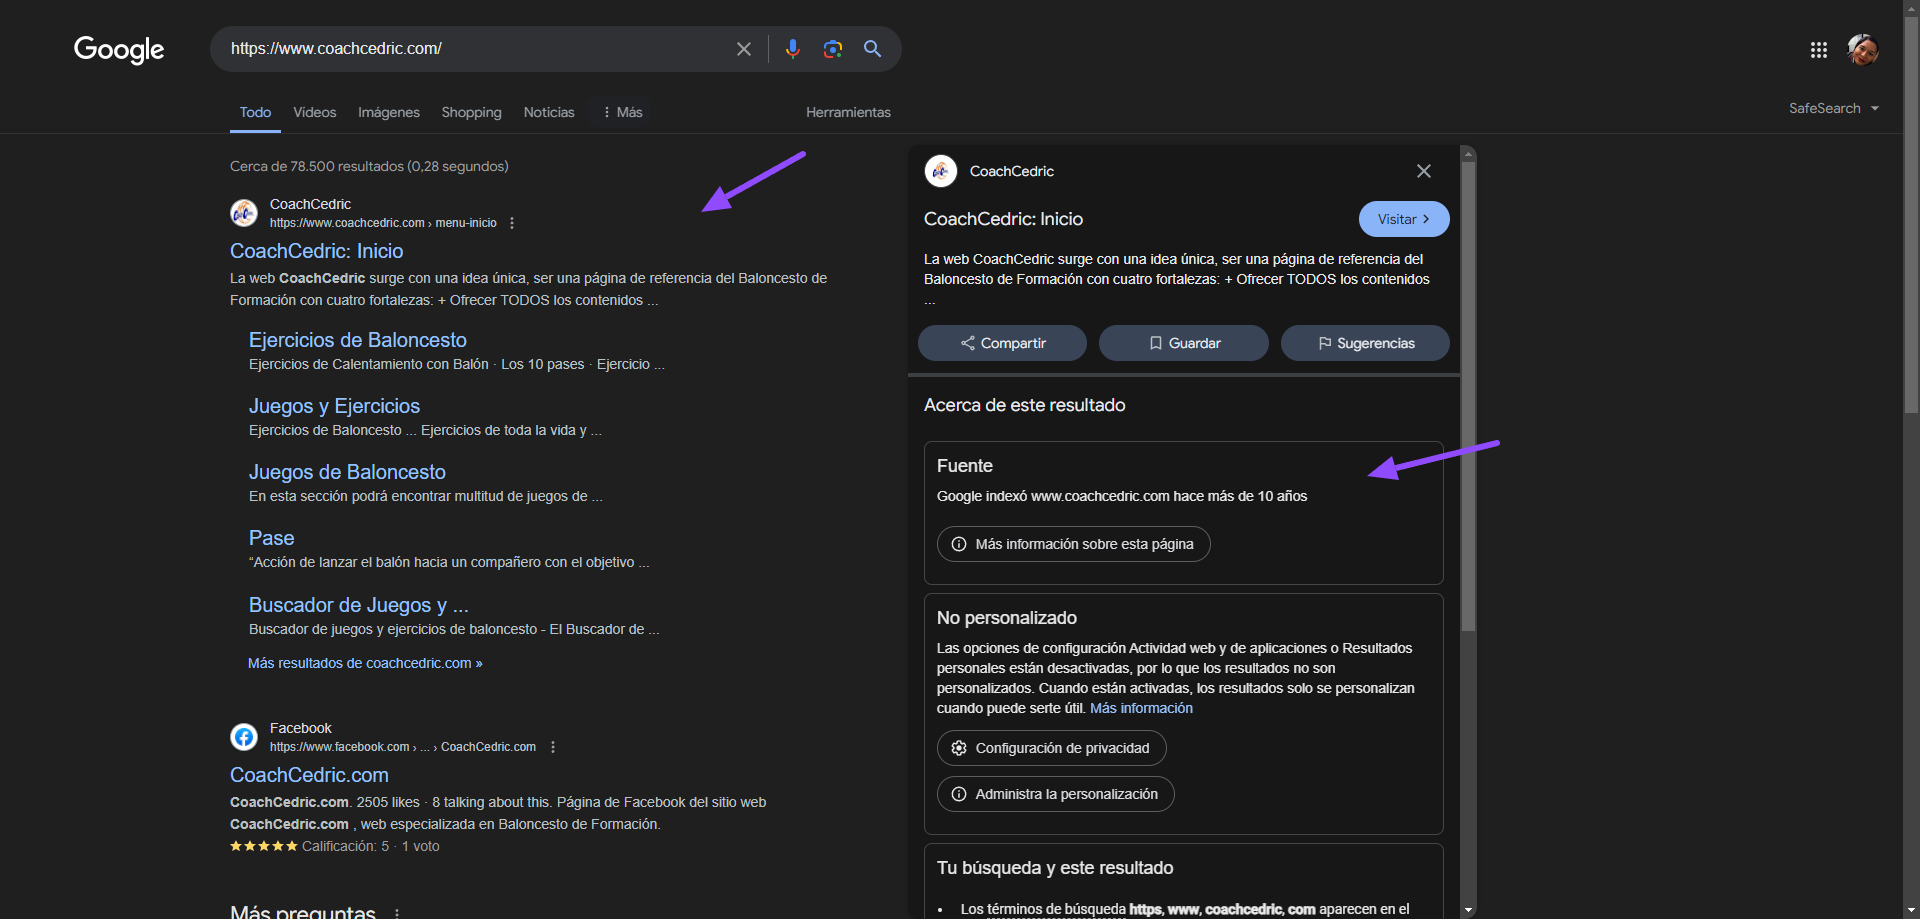Click the Visitar button
The image size is (1920, 919).
click(1404, 219)
